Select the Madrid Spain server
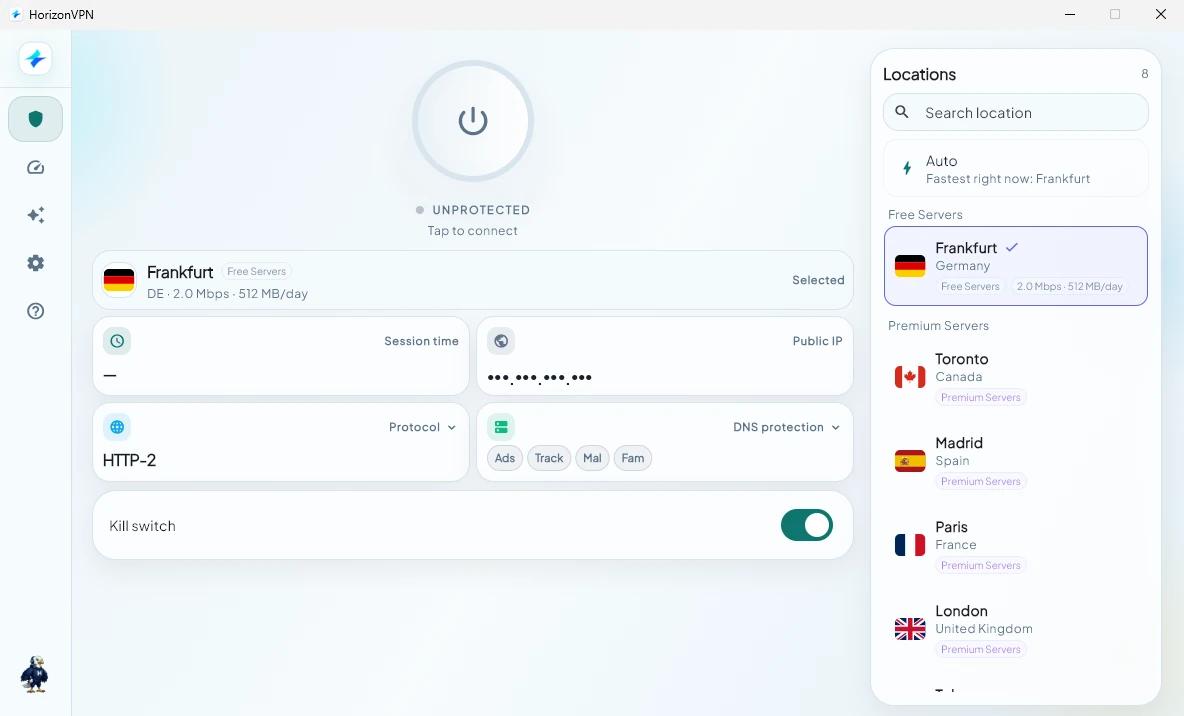The width and height of the screenshot is (1184, 716). (1016, 461)
